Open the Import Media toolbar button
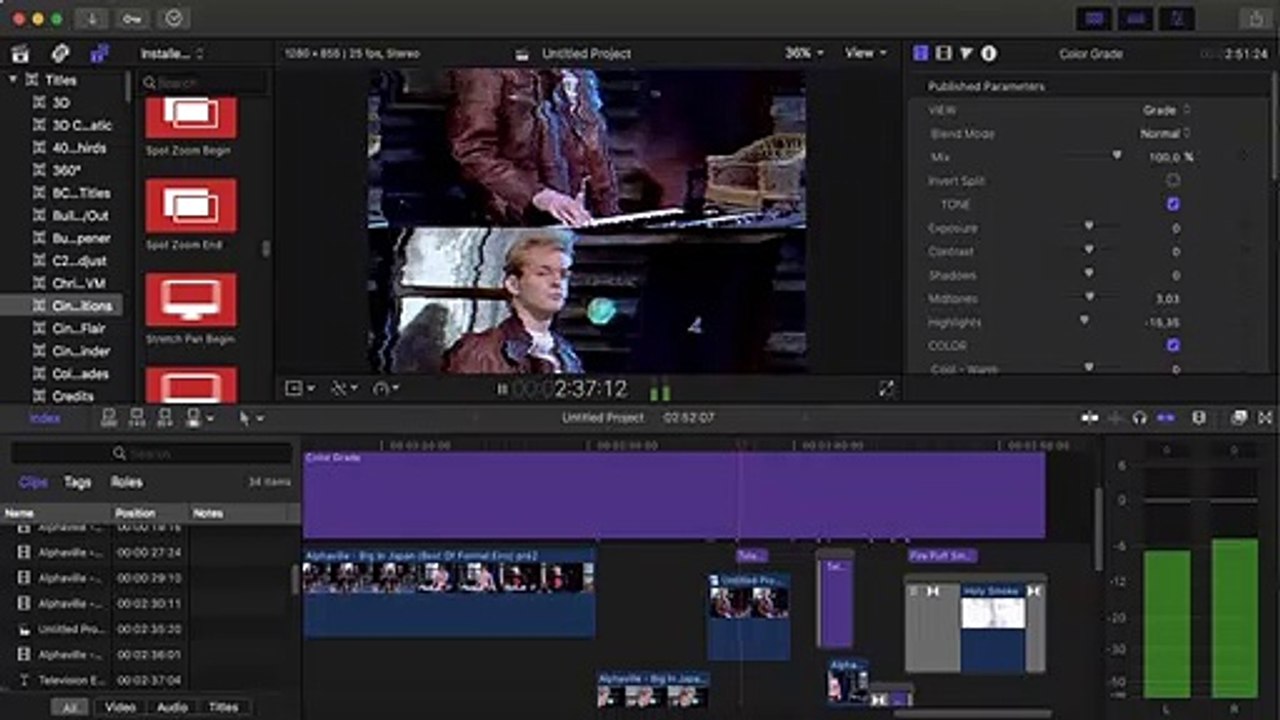Screen dimensions: 1280x720 tap(91, 18)
